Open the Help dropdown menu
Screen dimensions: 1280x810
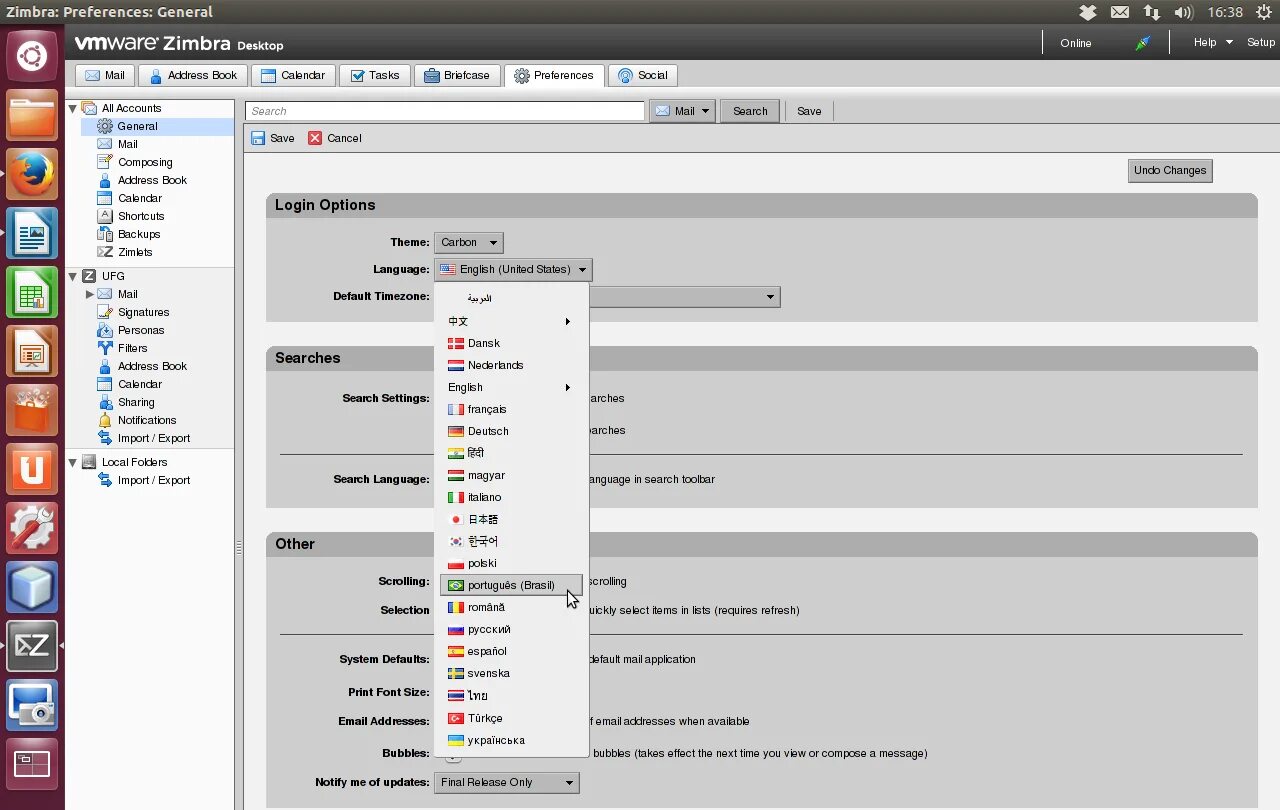click(1211, 42)
